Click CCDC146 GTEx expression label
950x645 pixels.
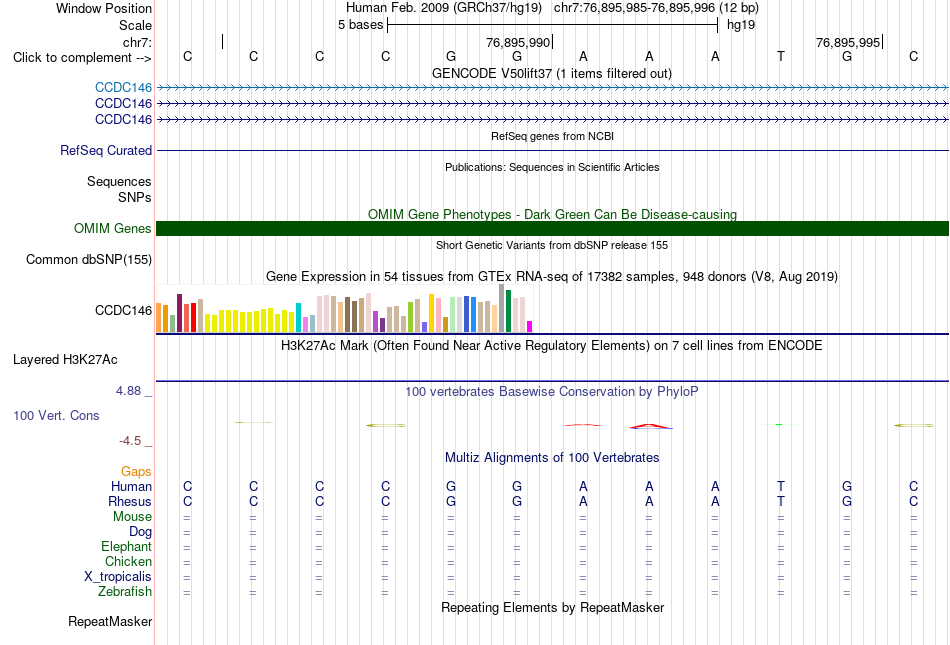(x=123, y=310)
